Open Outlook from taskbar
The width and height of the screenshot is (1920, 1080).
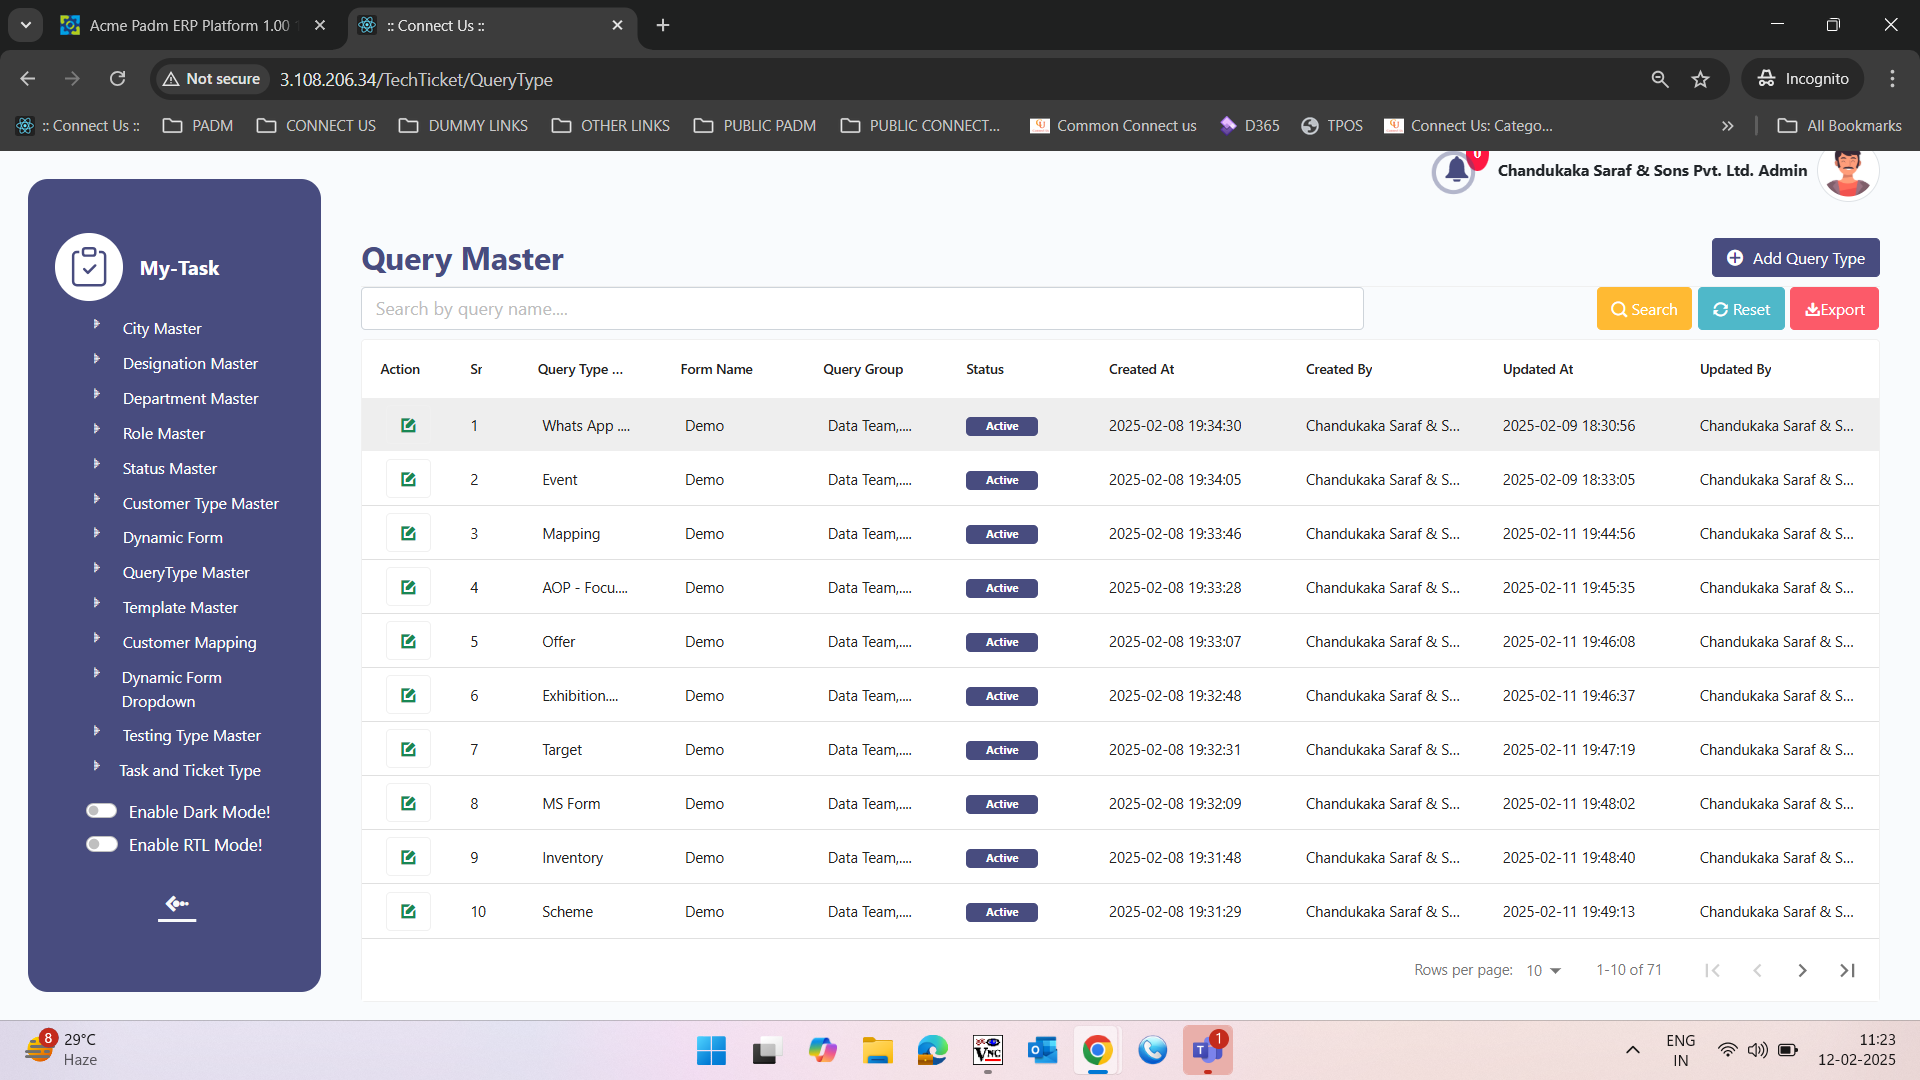pyautogui.click(x=1042, y=1050)
